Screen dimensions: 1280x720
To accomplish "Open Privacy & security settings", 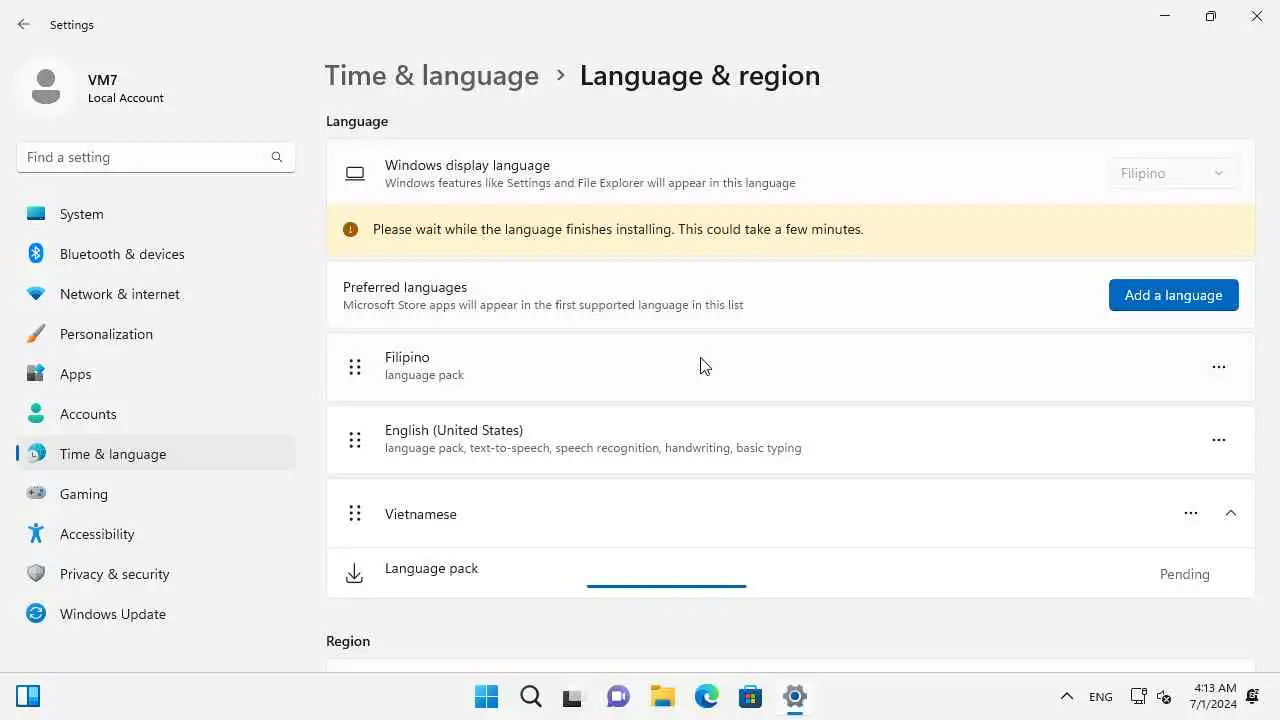I will point(156,574).
